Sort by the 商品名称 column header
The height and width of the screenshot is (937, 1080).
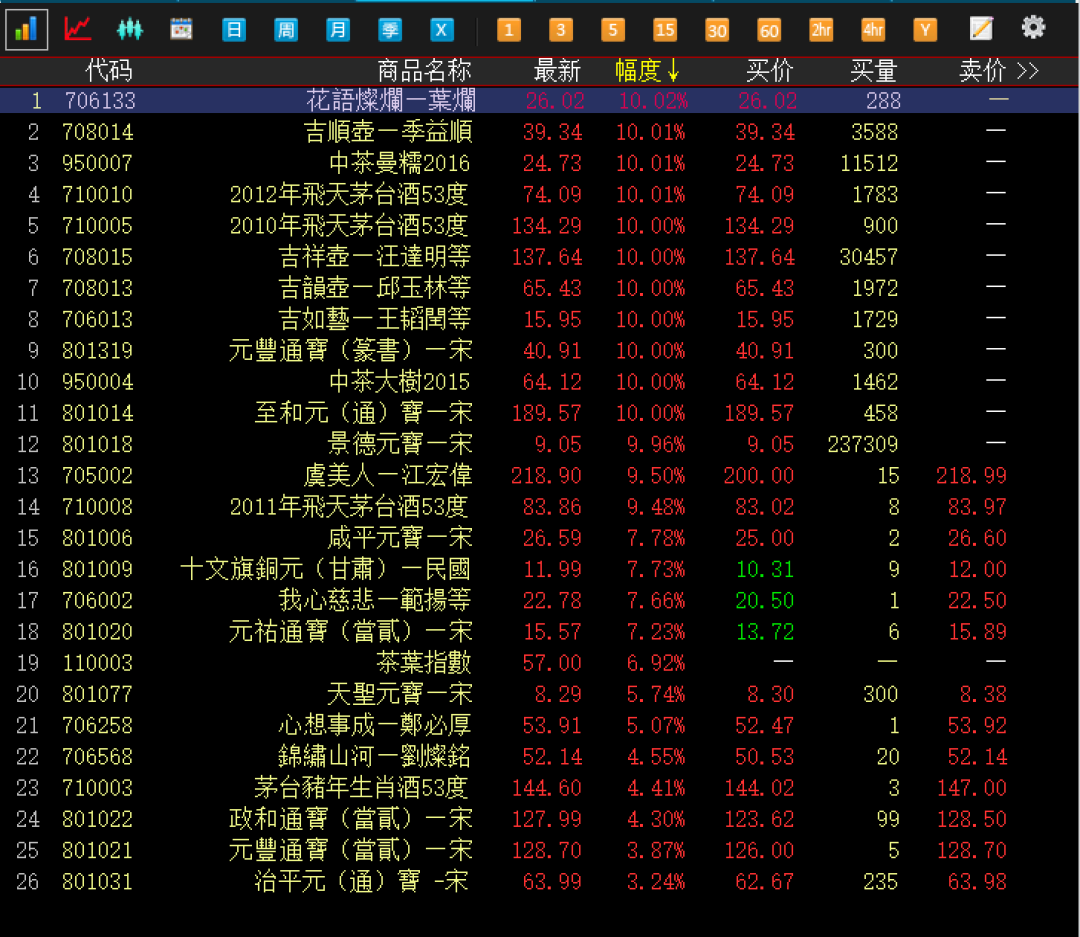[424, 70]
